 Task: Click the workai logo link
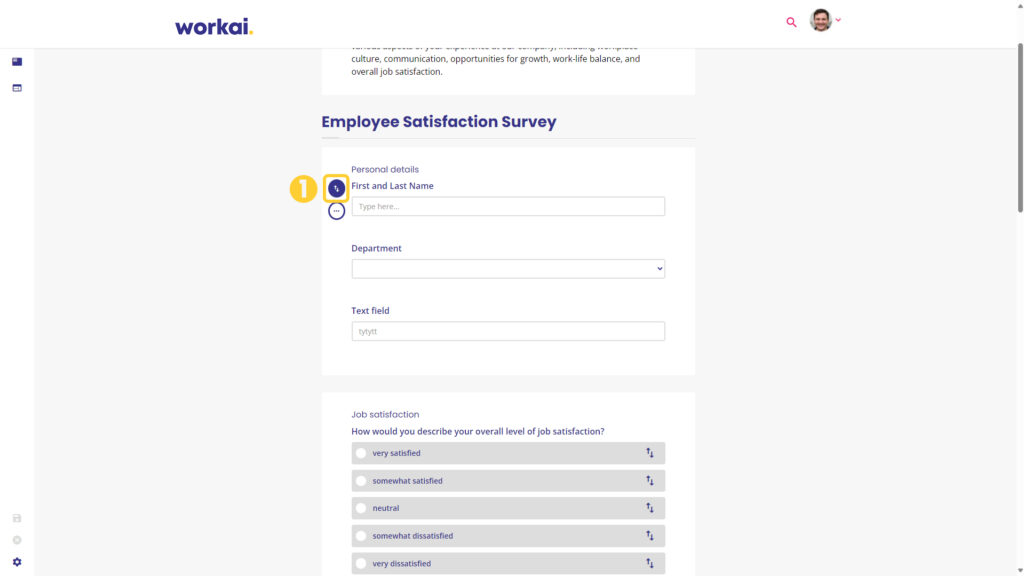pyautogui.click(x=214, y=27)
